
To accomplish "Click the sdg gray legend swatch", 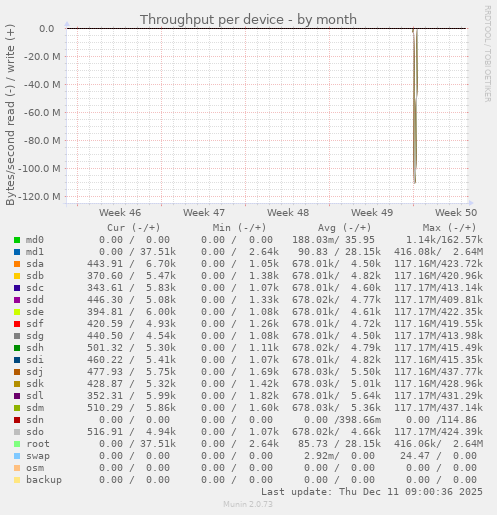I will click(17, 336).
